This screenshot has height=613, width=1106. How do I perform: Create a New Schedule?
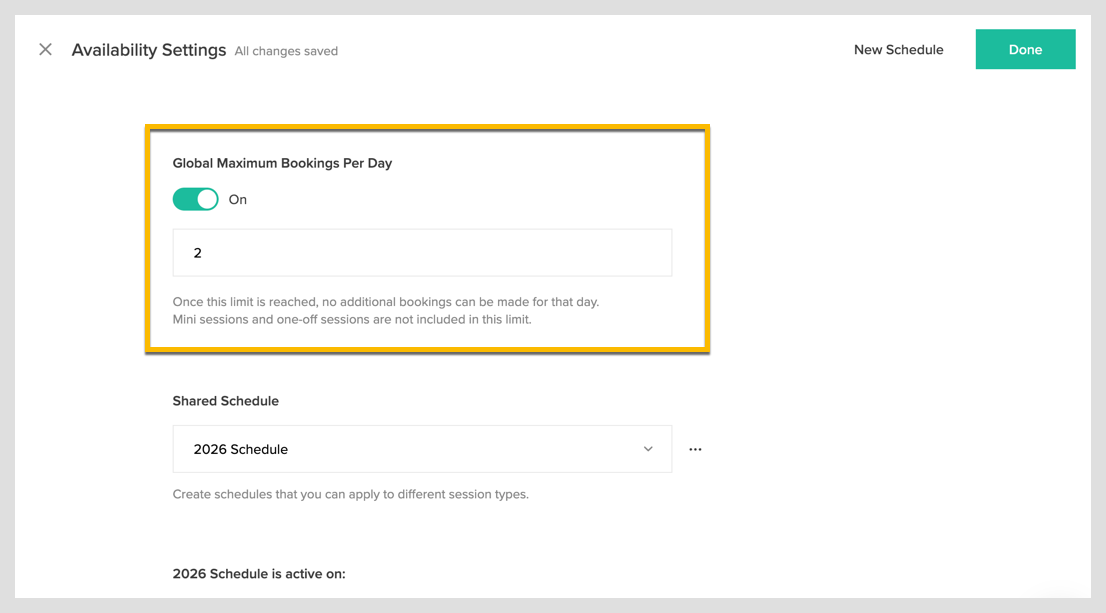(x=898, y=50)
